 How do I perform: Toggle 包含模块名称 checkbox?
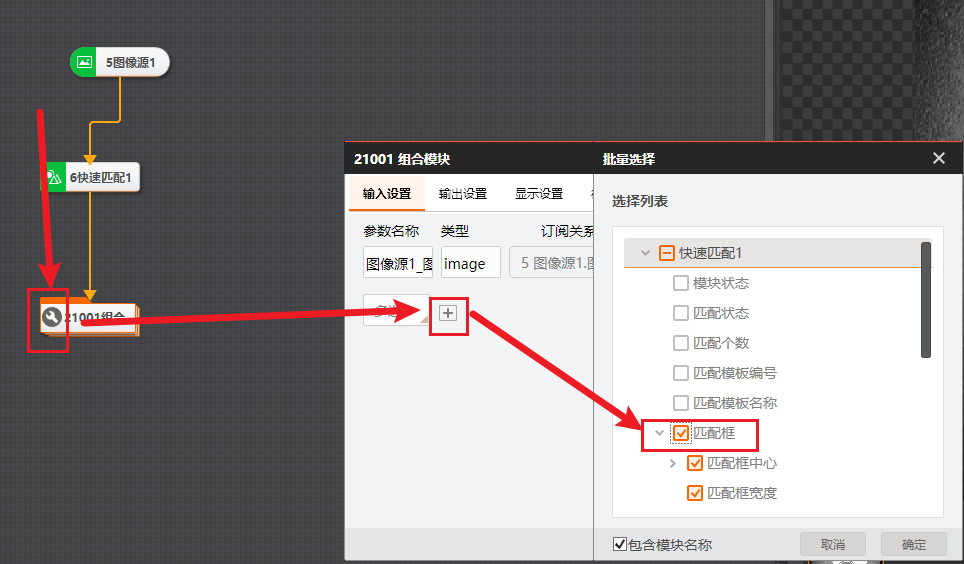point(620,545)
